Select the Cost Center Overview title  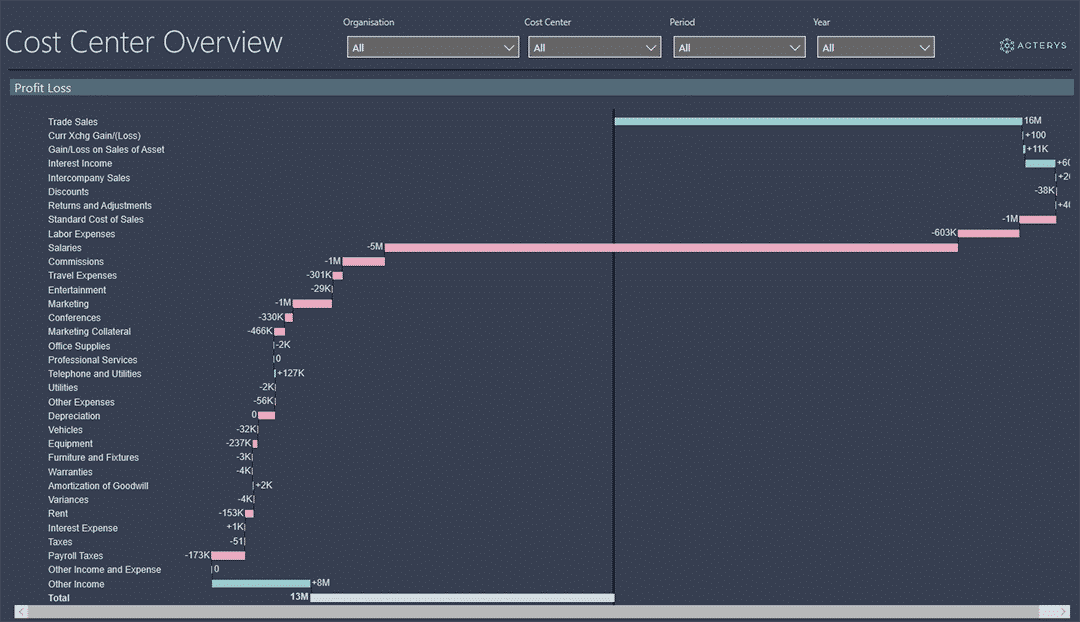[x=144, y=42]
